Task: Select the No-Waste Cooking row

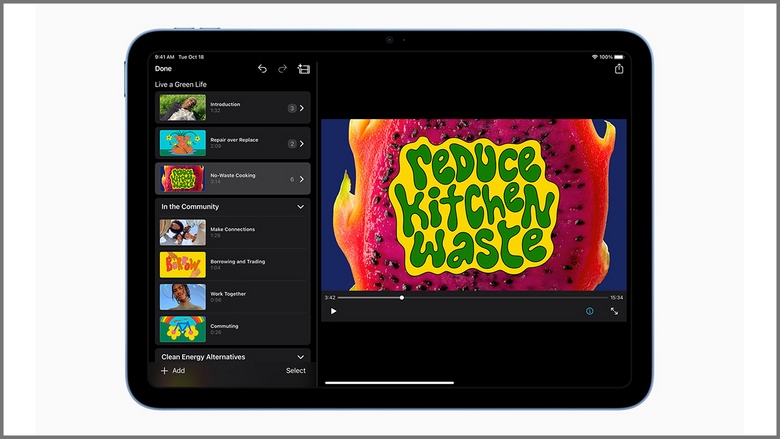Action: pos(232,178)
